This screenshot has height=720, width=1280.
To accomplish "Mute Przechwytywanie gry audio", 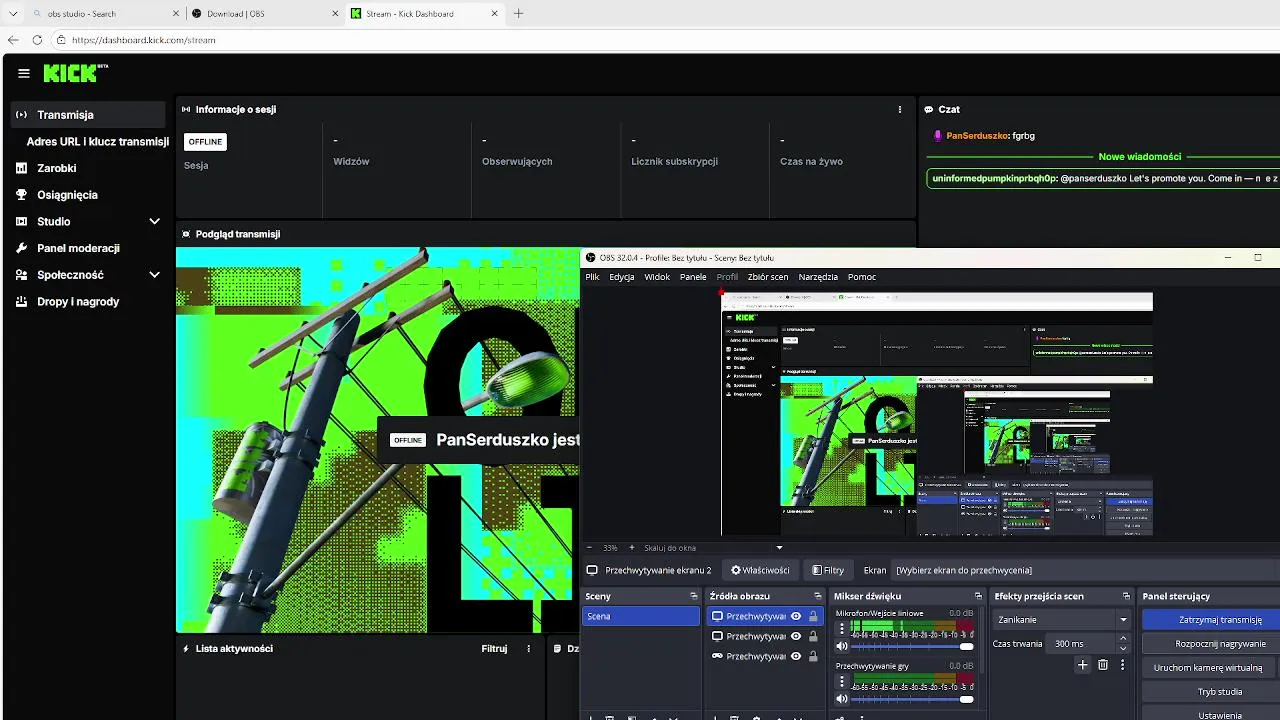I will click(x=842, y=699).
